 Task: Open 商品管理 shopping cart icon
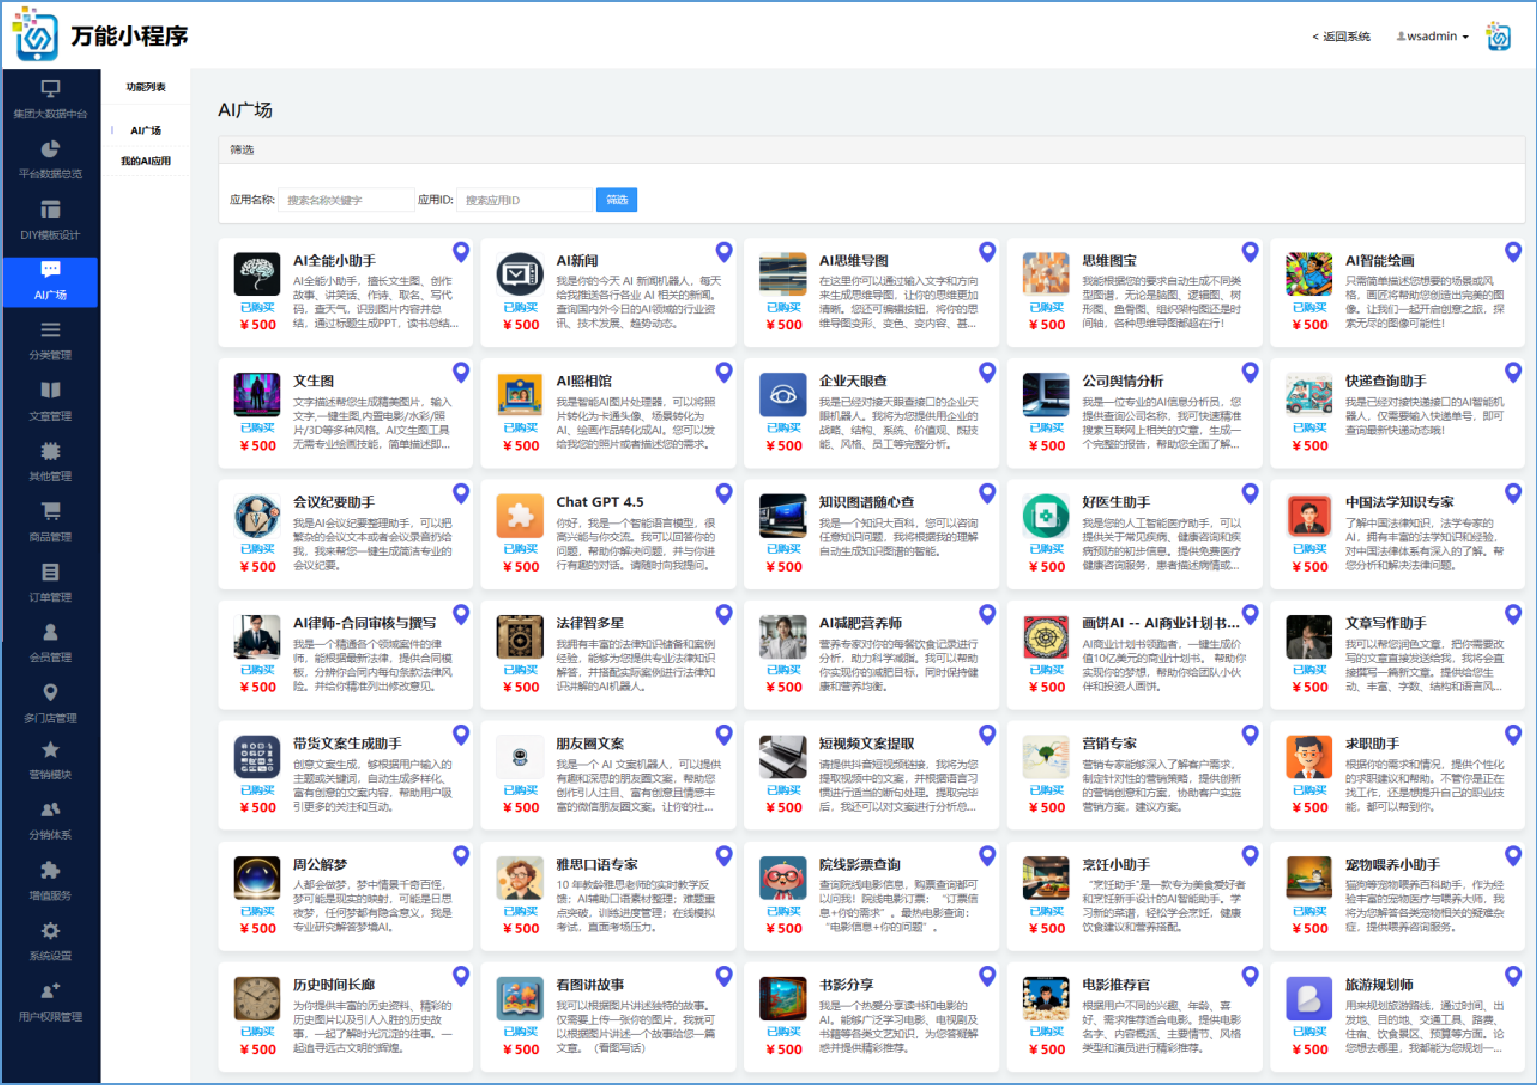tap(50, 511)
